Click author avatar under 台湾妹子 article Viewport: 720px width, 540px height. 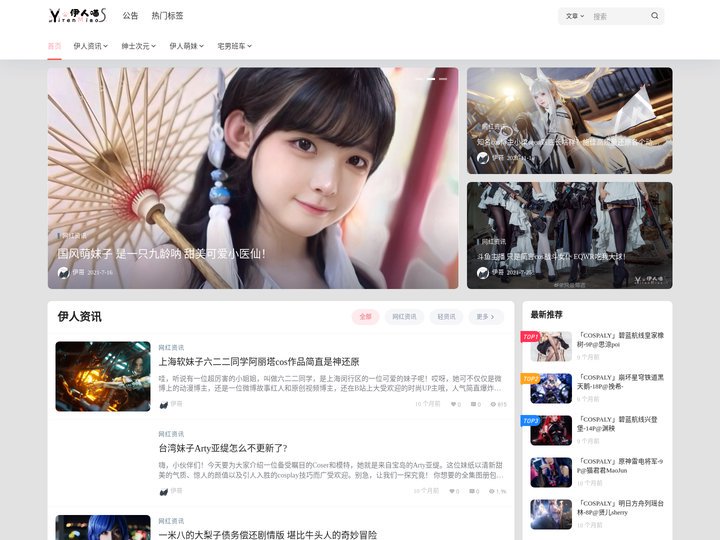tap(163, 491)
